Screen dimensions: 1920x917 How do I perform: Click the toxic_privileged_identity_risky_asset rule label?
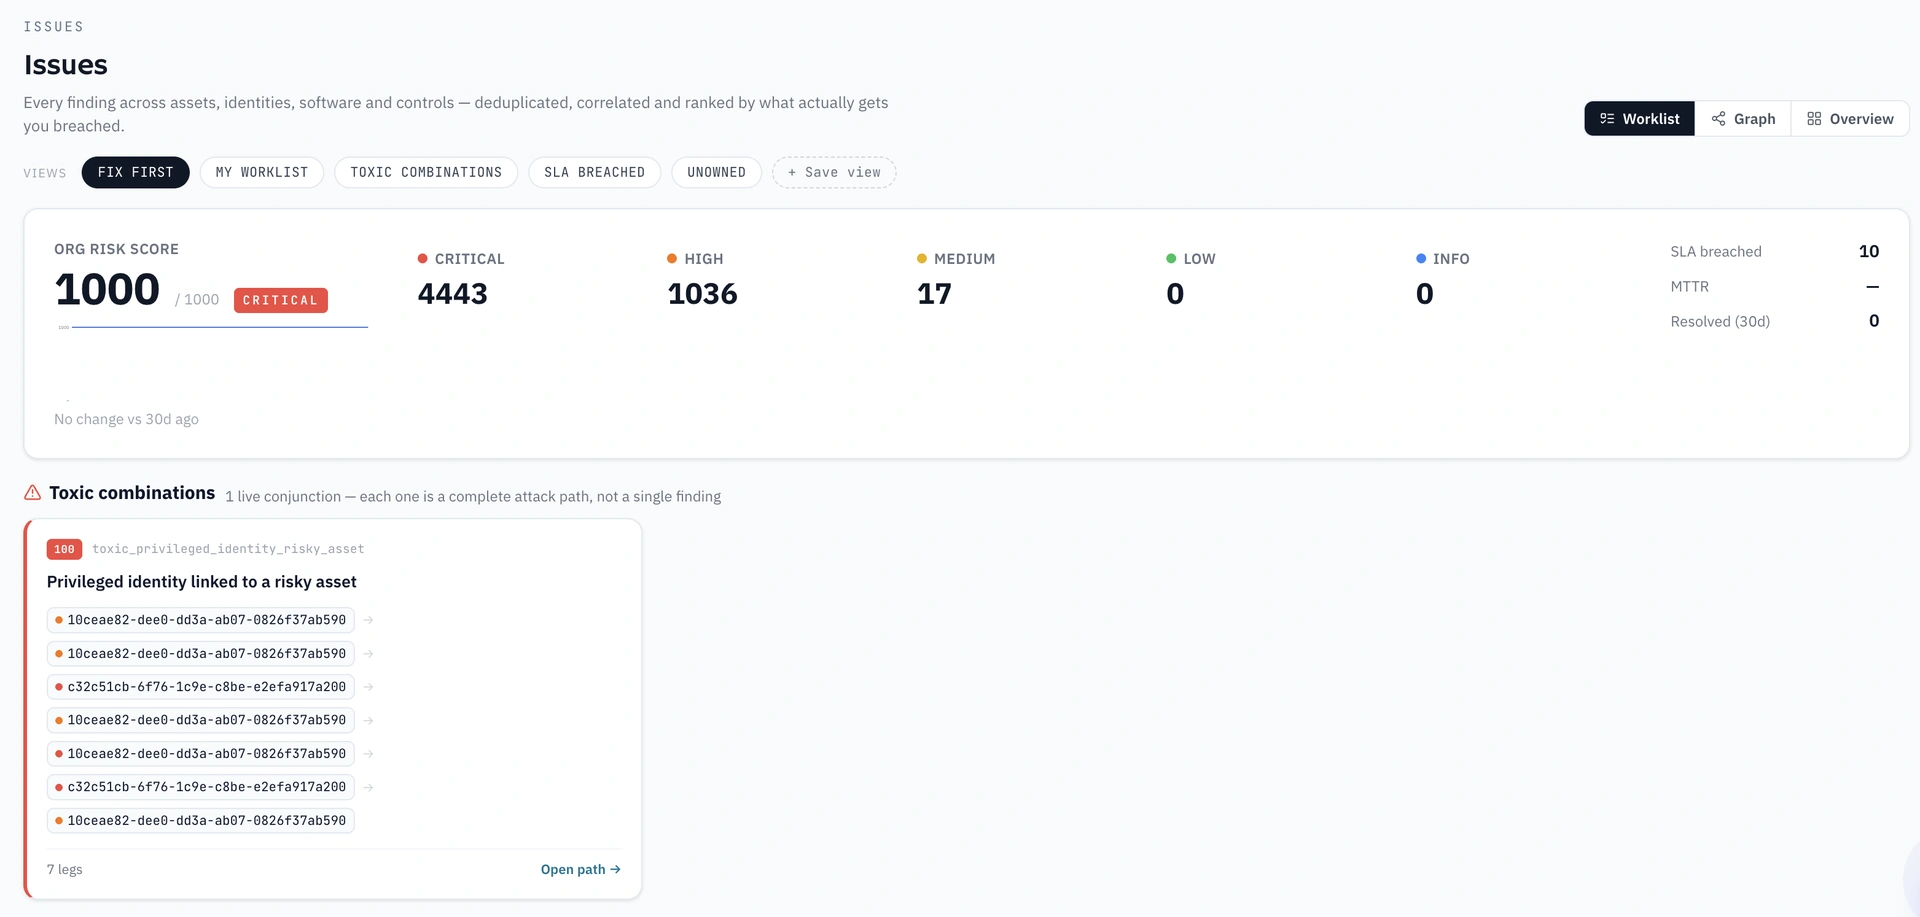[x=228, y=549]
